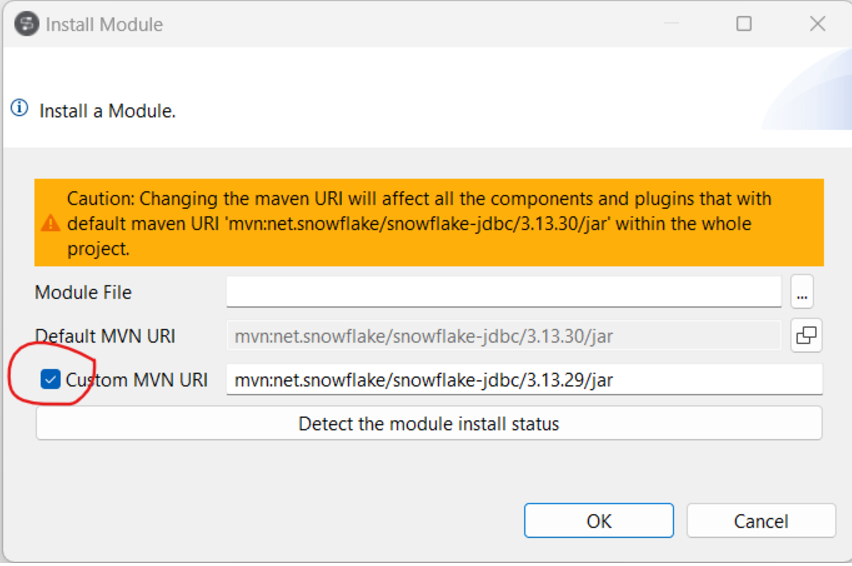The width and height of the screenshot is (852, 566).
Task: Click the orange caution message text
Action: click(x=420, y=223)
